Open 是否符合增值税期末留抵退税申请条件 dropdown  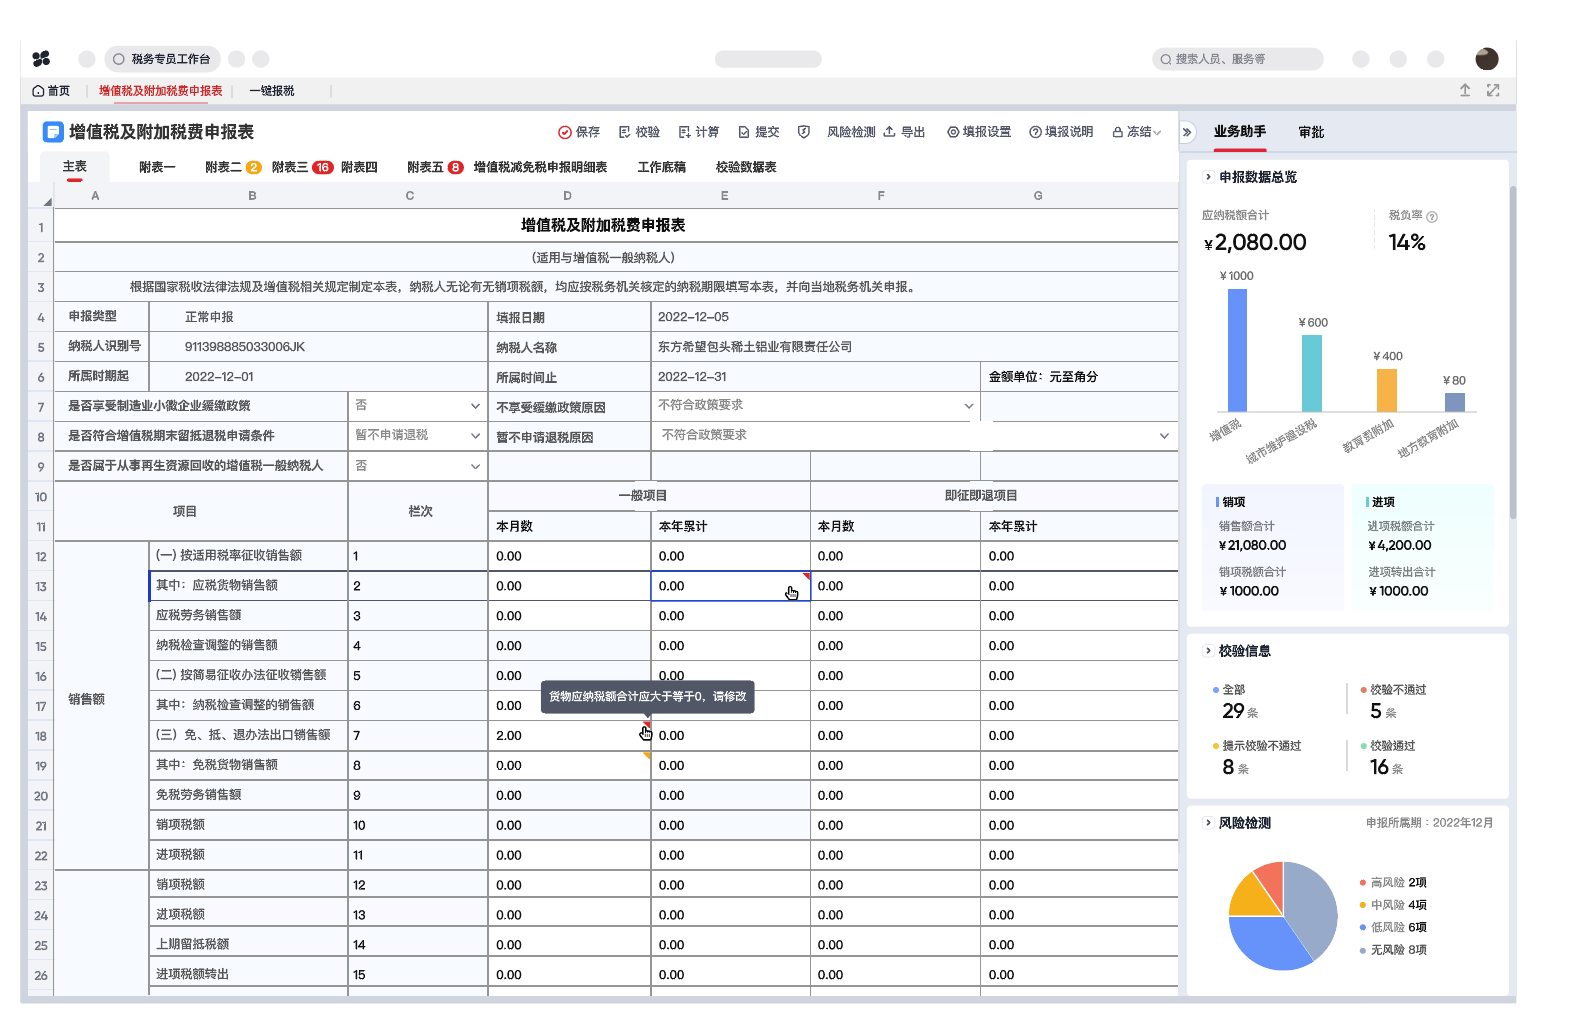pos(417,436)
